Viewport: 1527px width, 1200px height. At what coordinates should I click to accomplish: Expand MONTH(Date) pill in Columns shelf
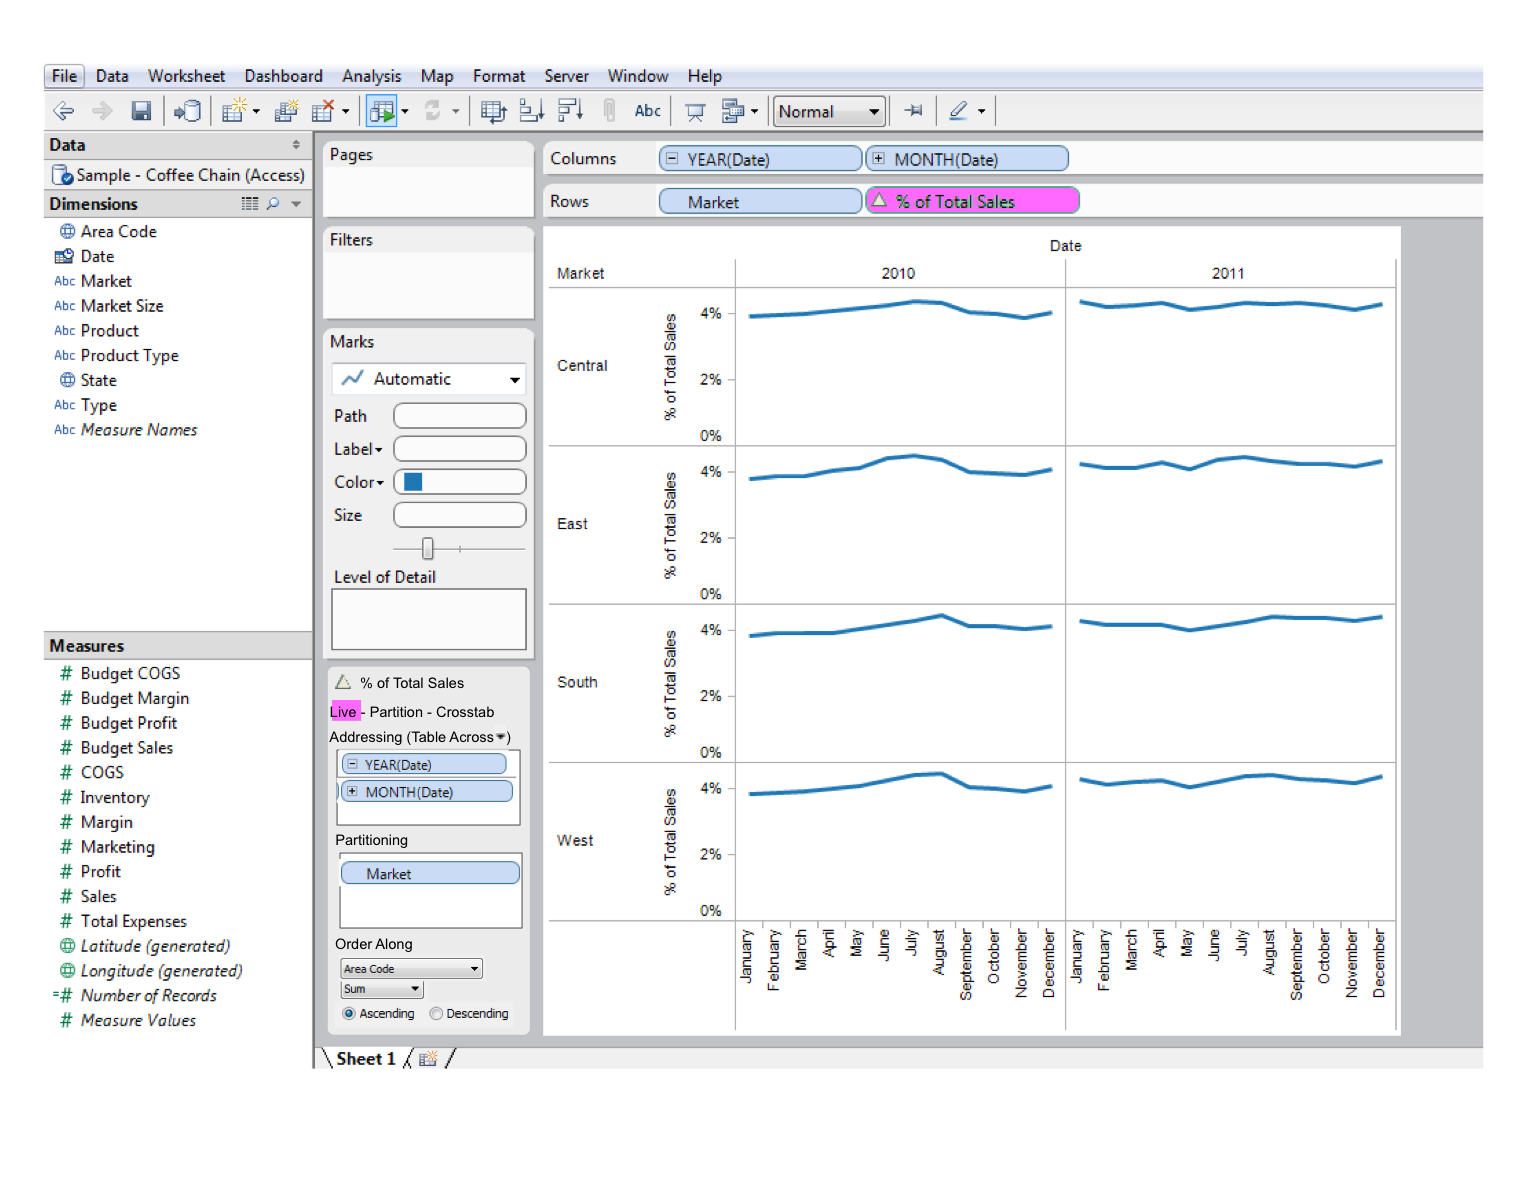point(878,158)
